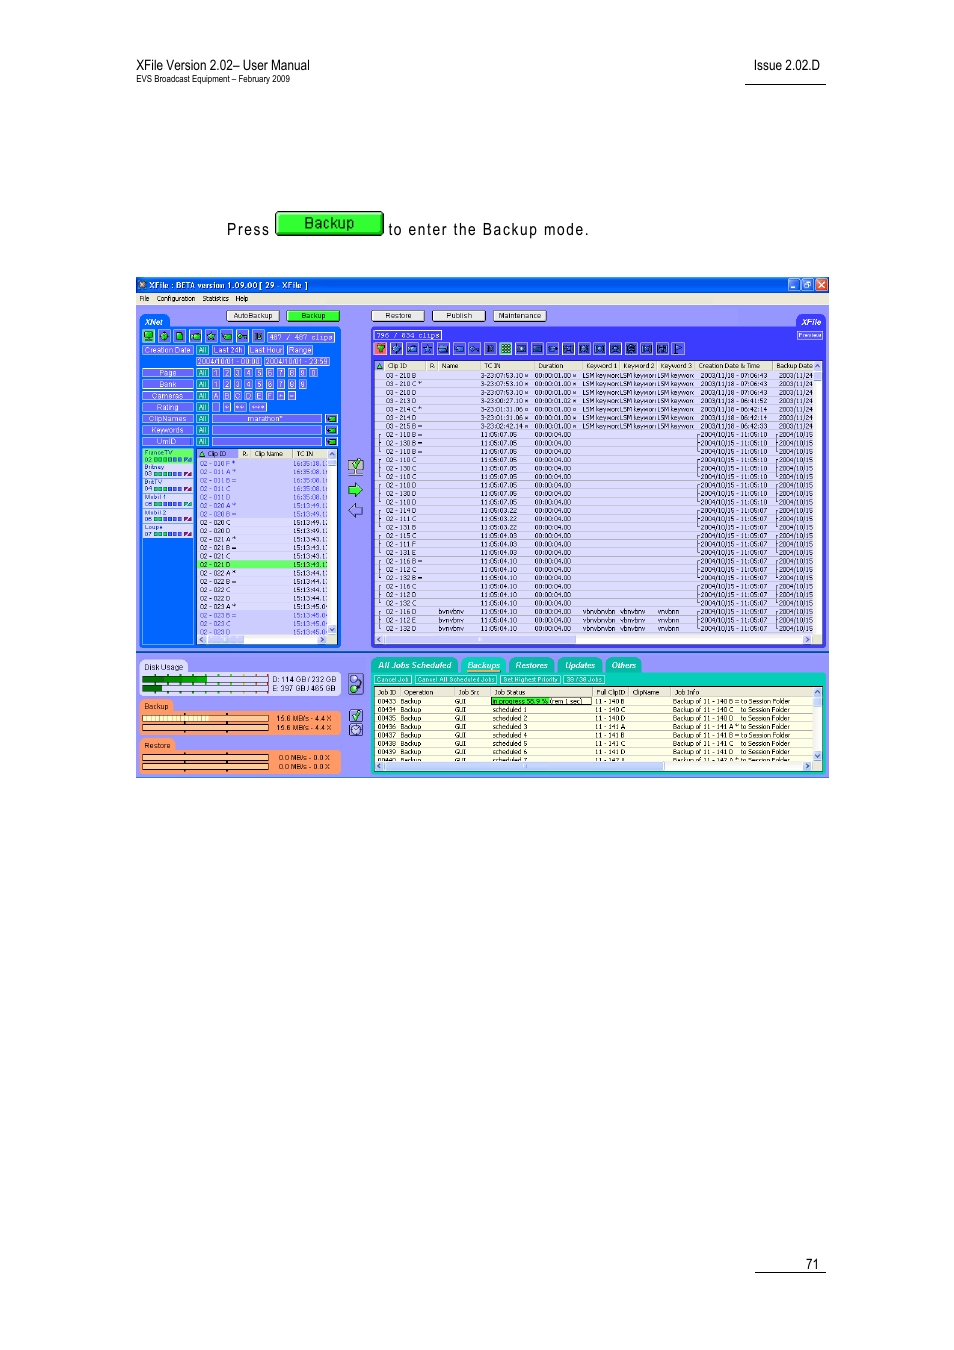
Task: Select clip 03 - 210 B in XFile list
Action: (594, 375)
